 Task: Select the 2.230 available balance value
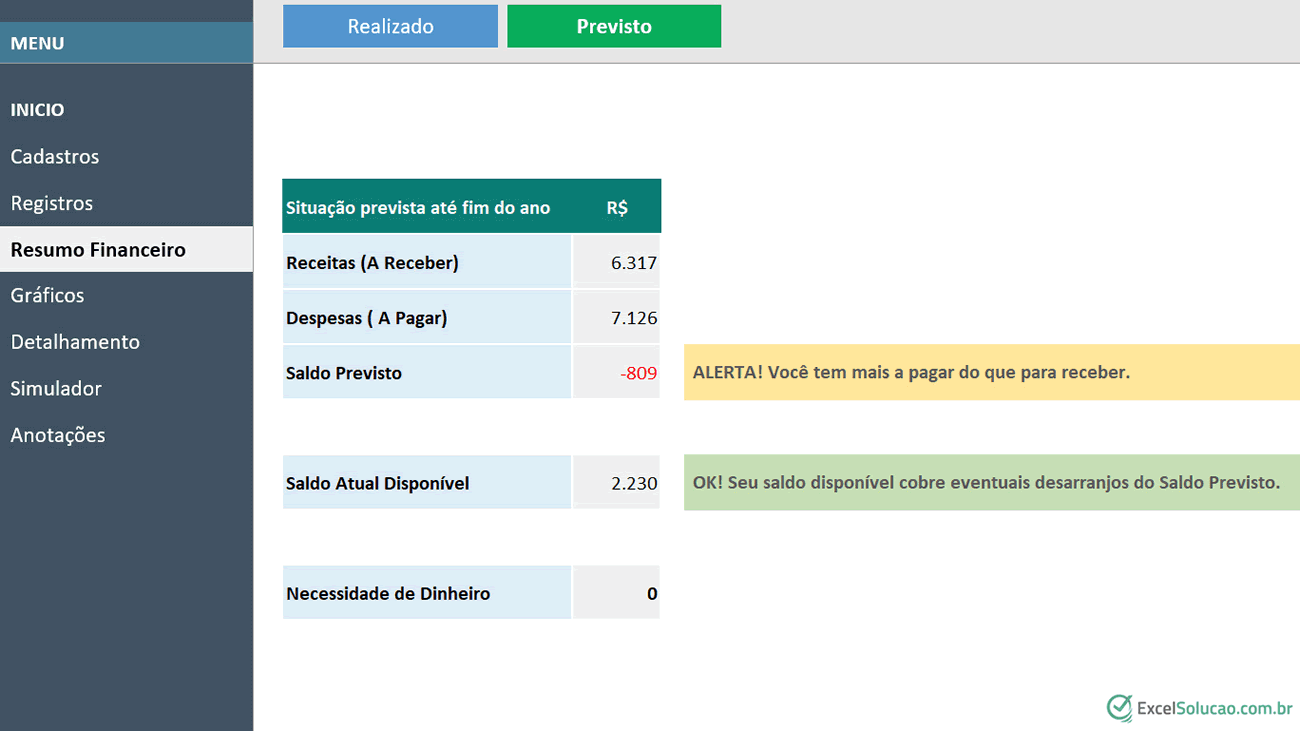click(x=616, y=483)
